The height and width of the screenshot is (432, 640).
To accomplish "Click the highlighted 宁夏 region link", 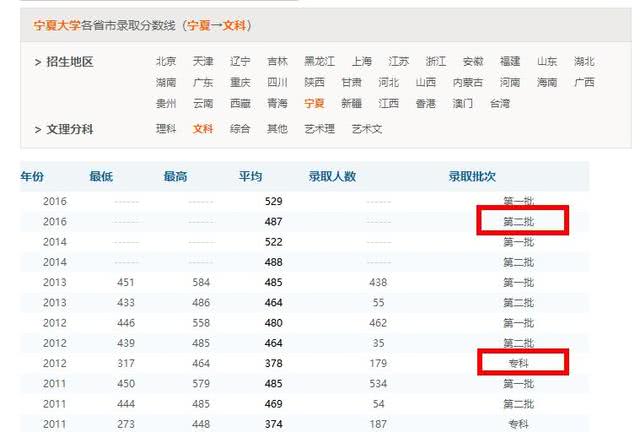I will click(x=314, y=104).
